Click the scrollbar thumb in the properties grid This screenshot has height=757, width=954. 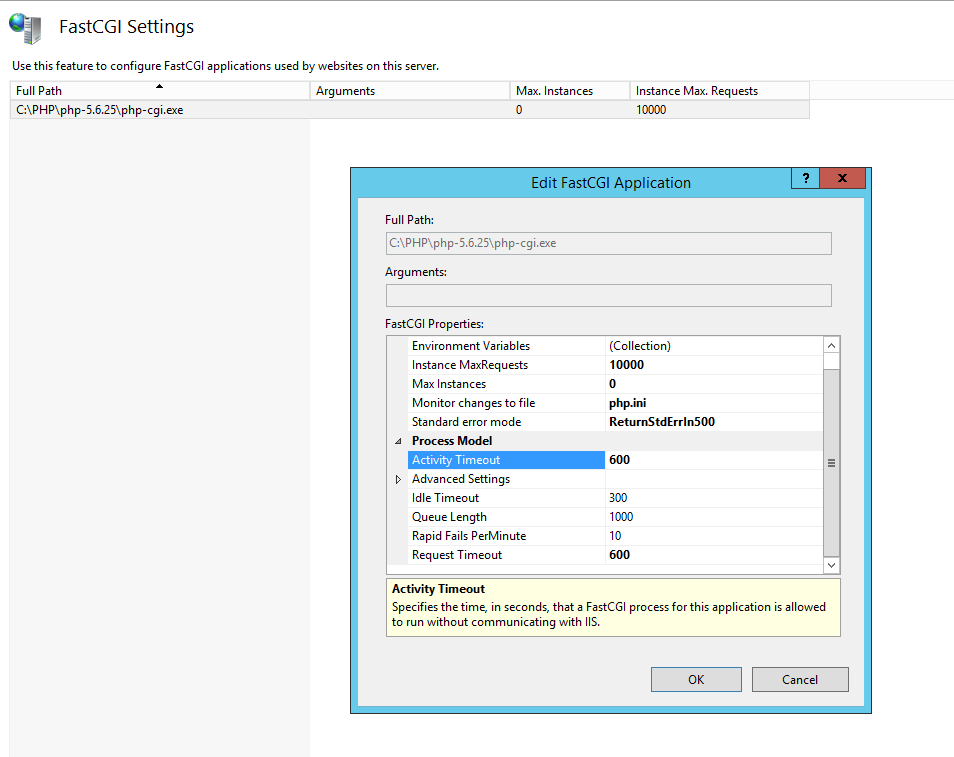click(x=831, y=463)
